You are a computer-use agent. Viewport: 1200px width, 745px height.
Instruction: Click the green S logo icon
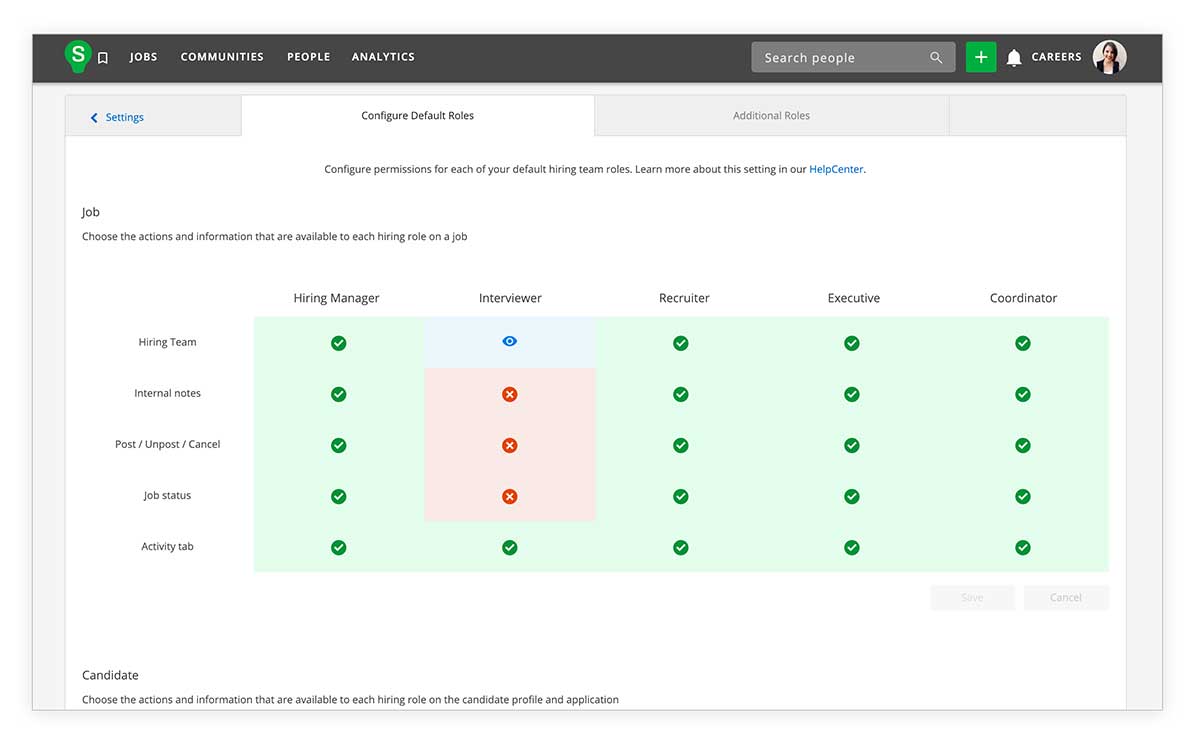77,56
